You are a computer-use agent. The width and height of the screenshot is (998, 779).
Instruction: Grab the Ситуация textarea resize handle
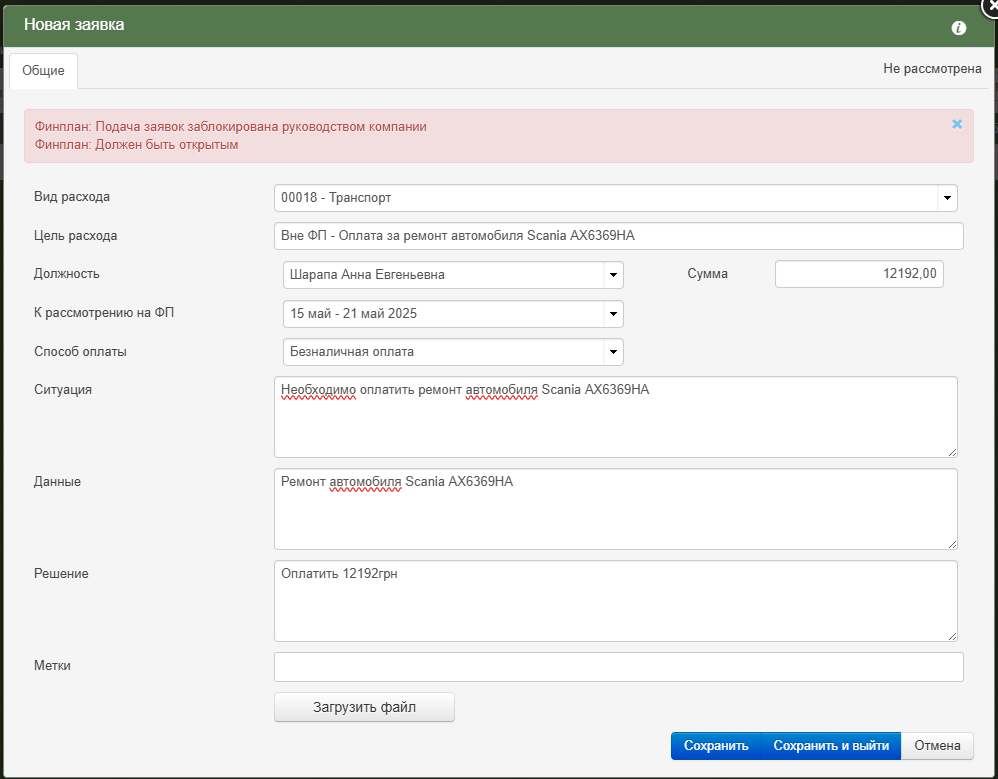(952, 452)
